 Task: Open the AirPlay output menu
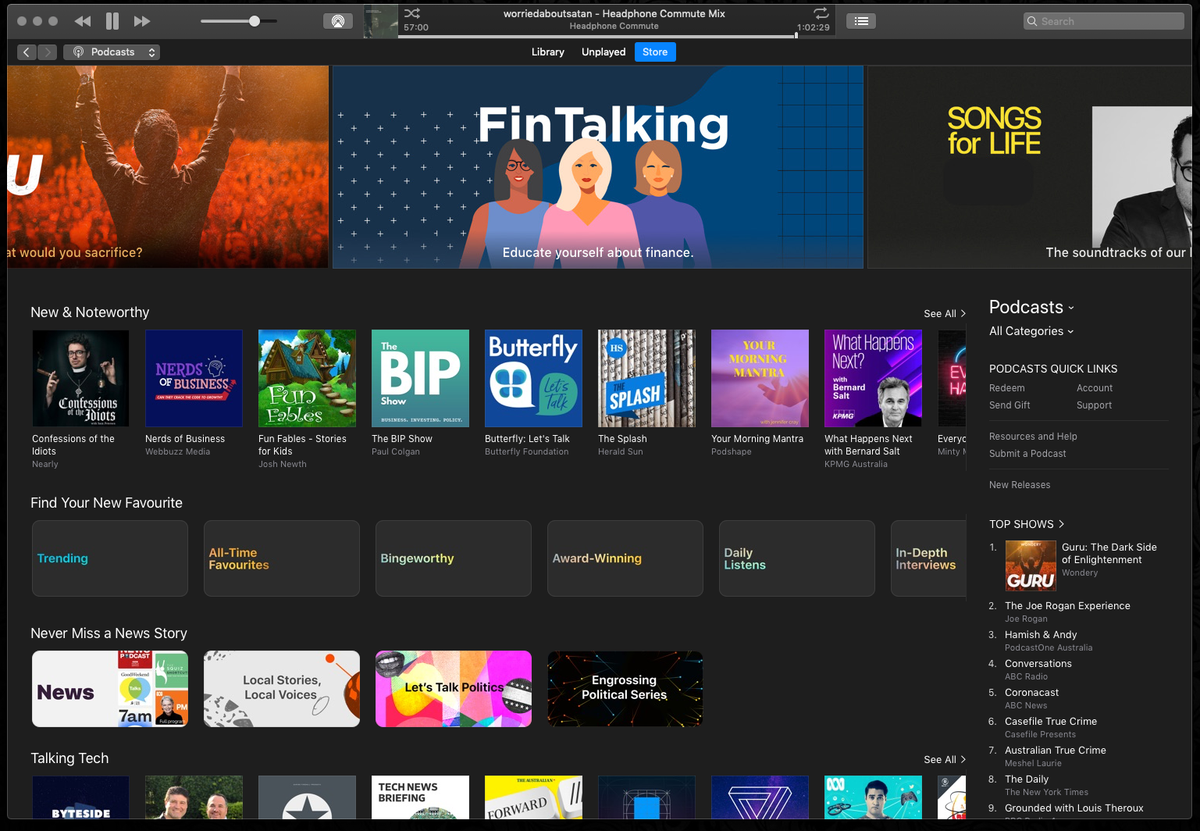click(338, 21)
